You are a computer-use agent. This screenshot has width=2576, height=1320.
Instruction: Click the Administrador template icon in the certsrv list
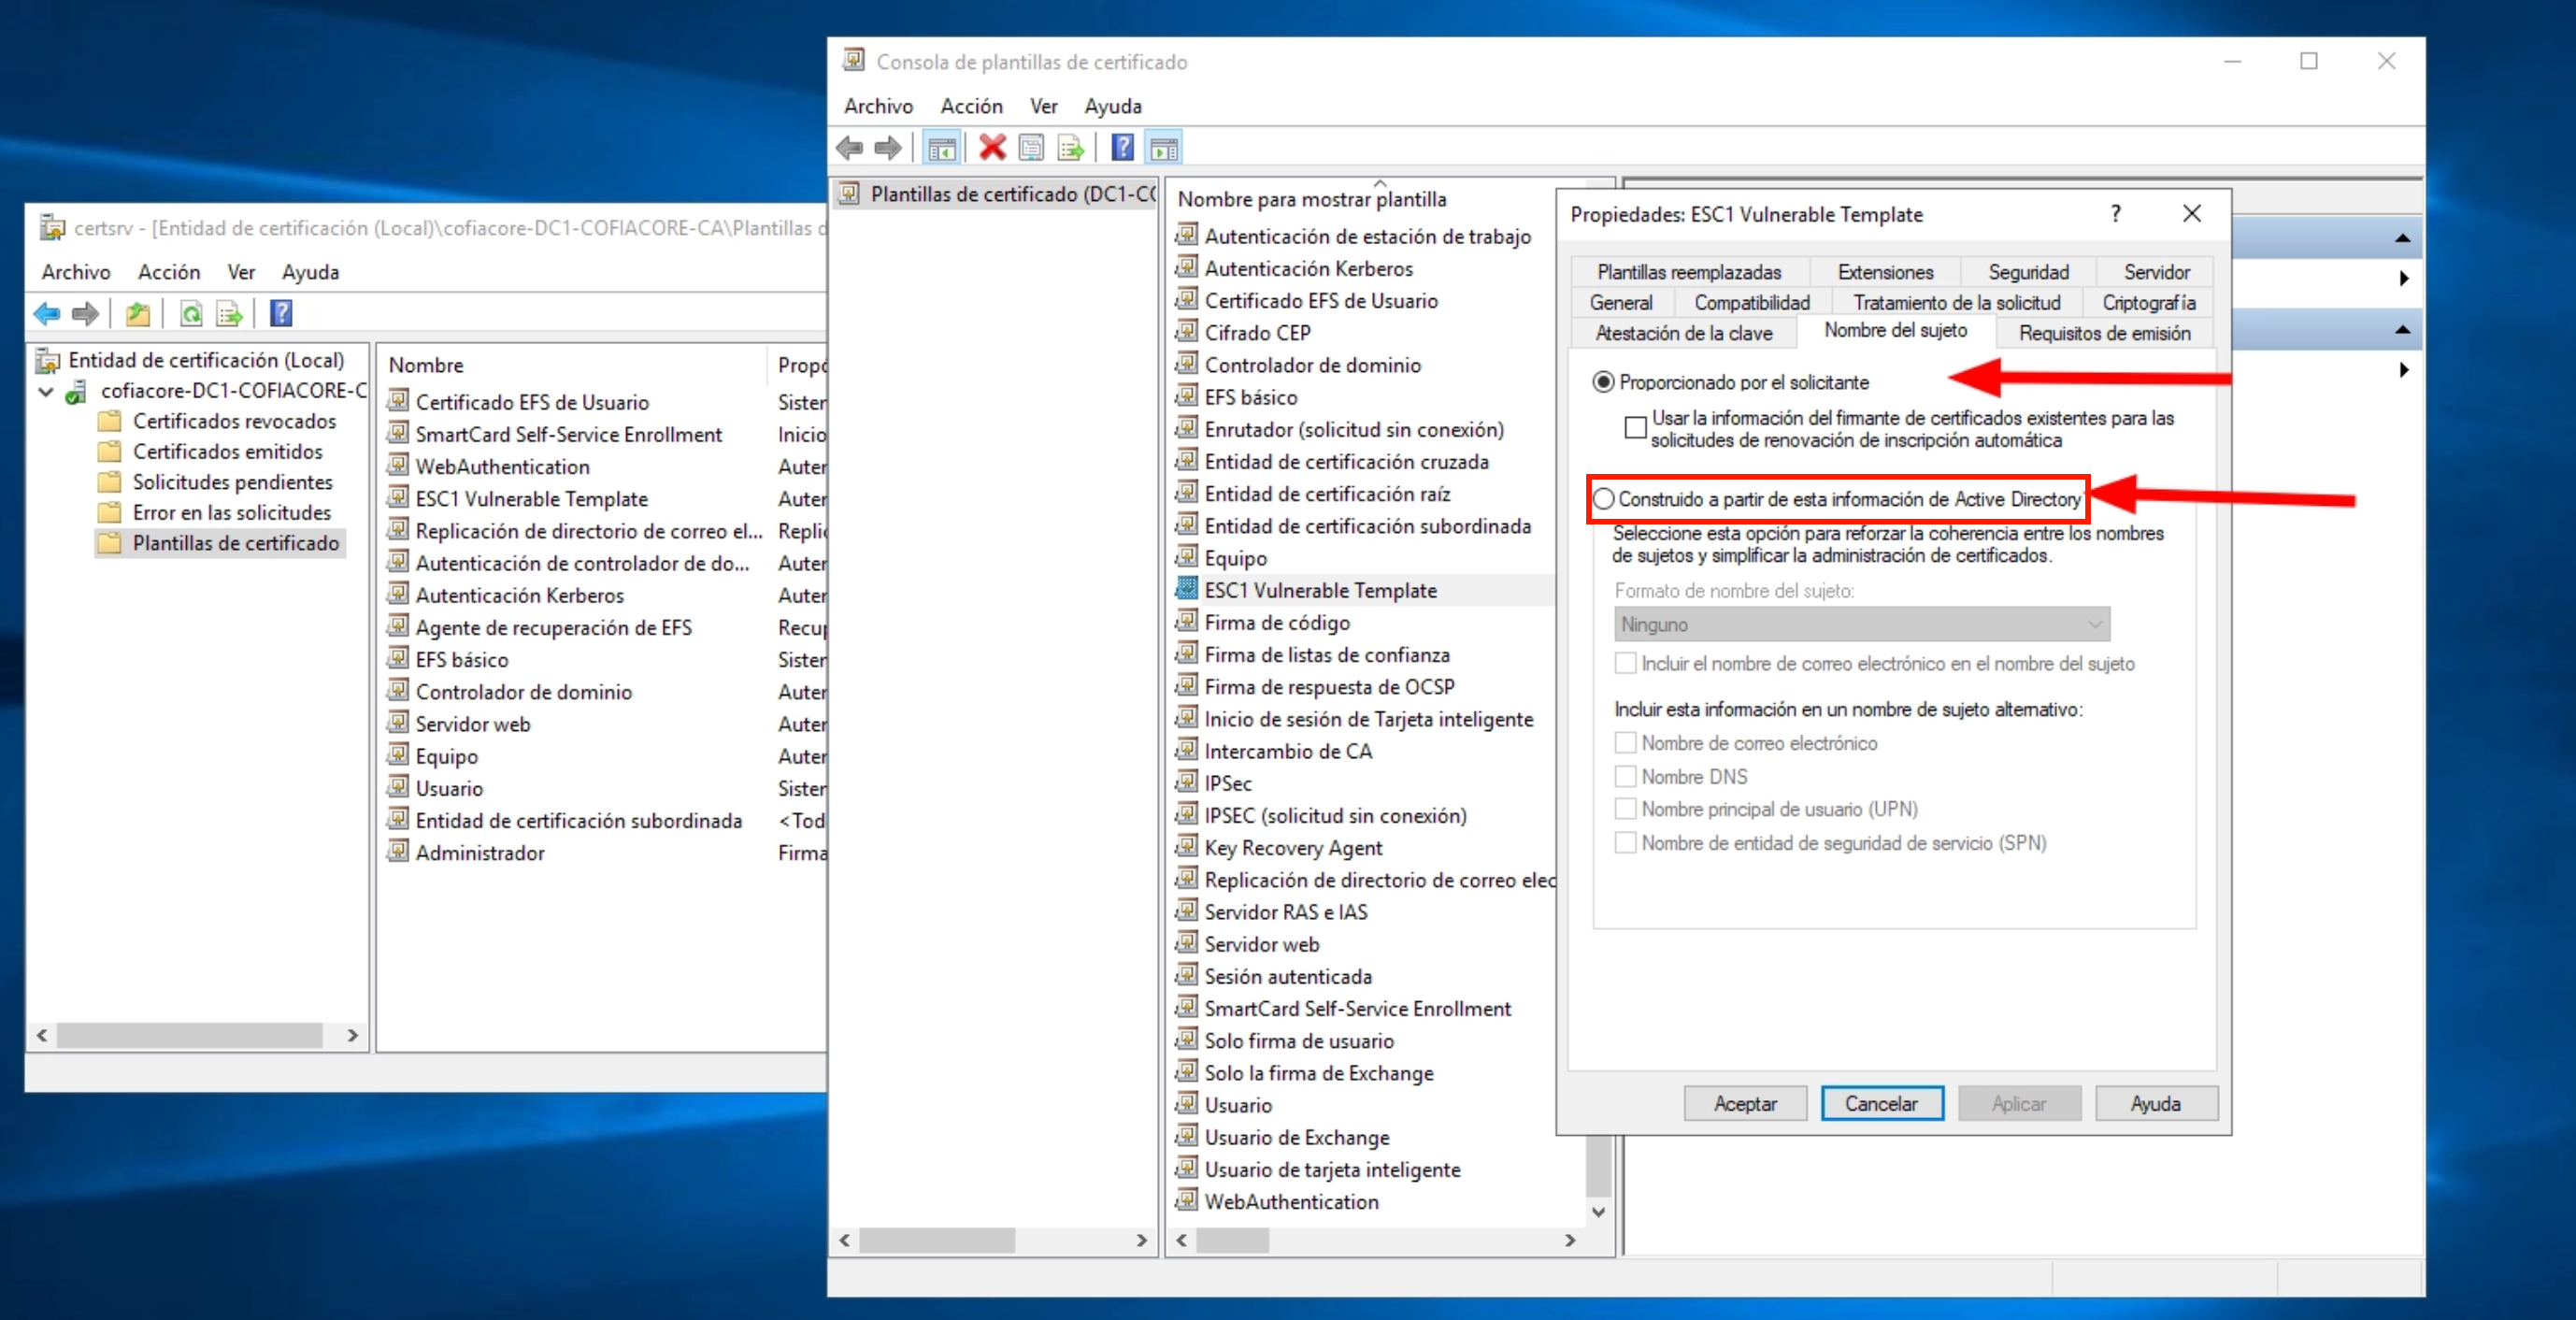pos(398,851)
